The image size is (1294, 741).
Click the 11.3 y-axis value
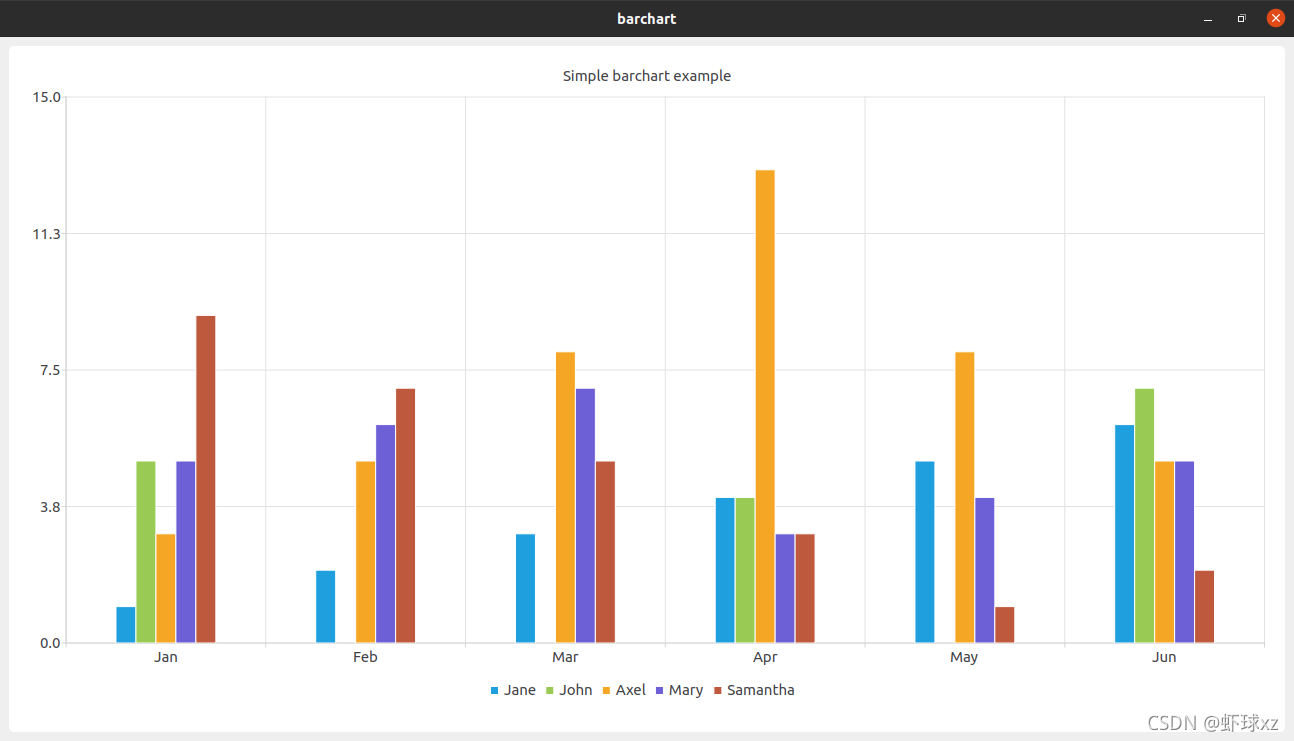[x=47, y=234]
